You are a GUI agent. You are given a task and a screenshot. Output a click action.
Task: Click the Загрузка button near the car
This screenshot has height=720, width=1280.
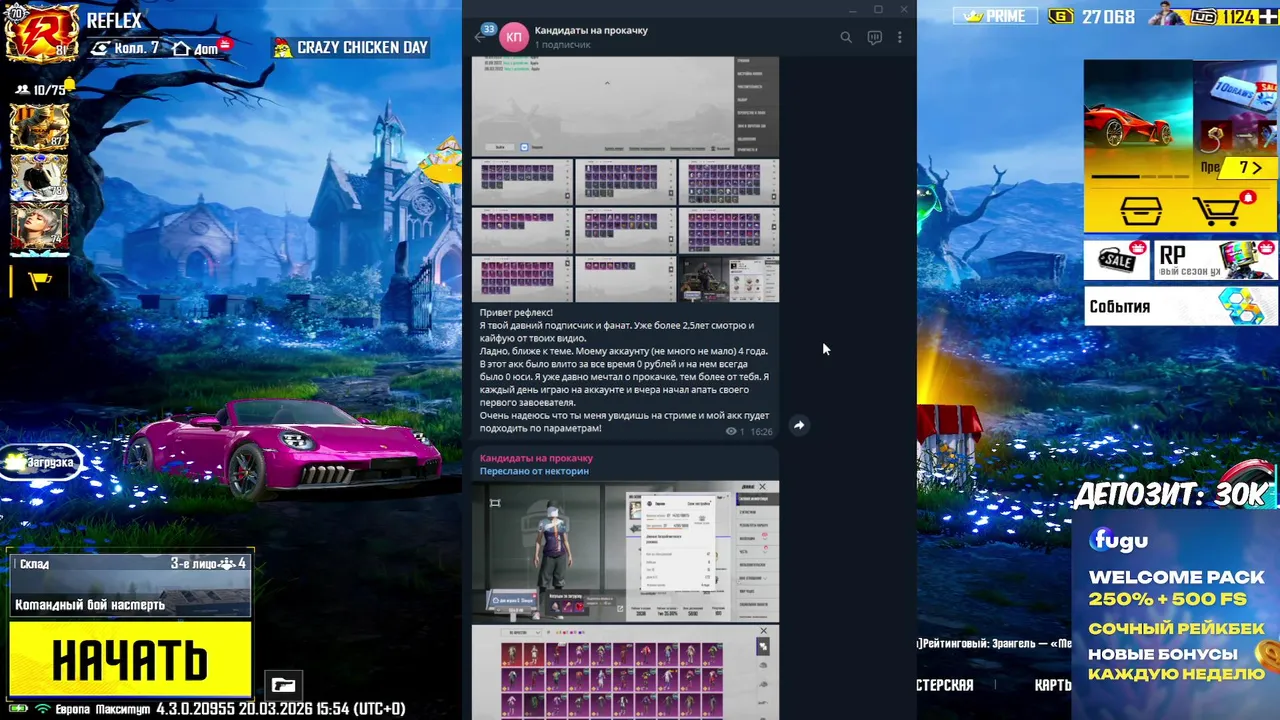click(x=42, y=463)
